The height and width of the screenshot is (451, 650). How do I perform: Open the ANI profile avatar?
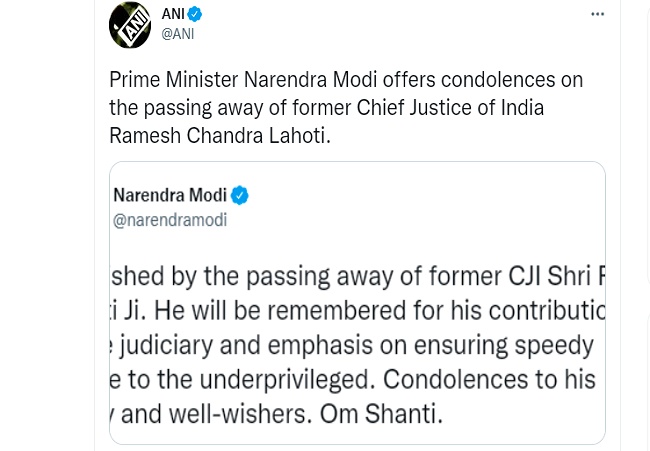pyautogui.click(x=130, y=24)
